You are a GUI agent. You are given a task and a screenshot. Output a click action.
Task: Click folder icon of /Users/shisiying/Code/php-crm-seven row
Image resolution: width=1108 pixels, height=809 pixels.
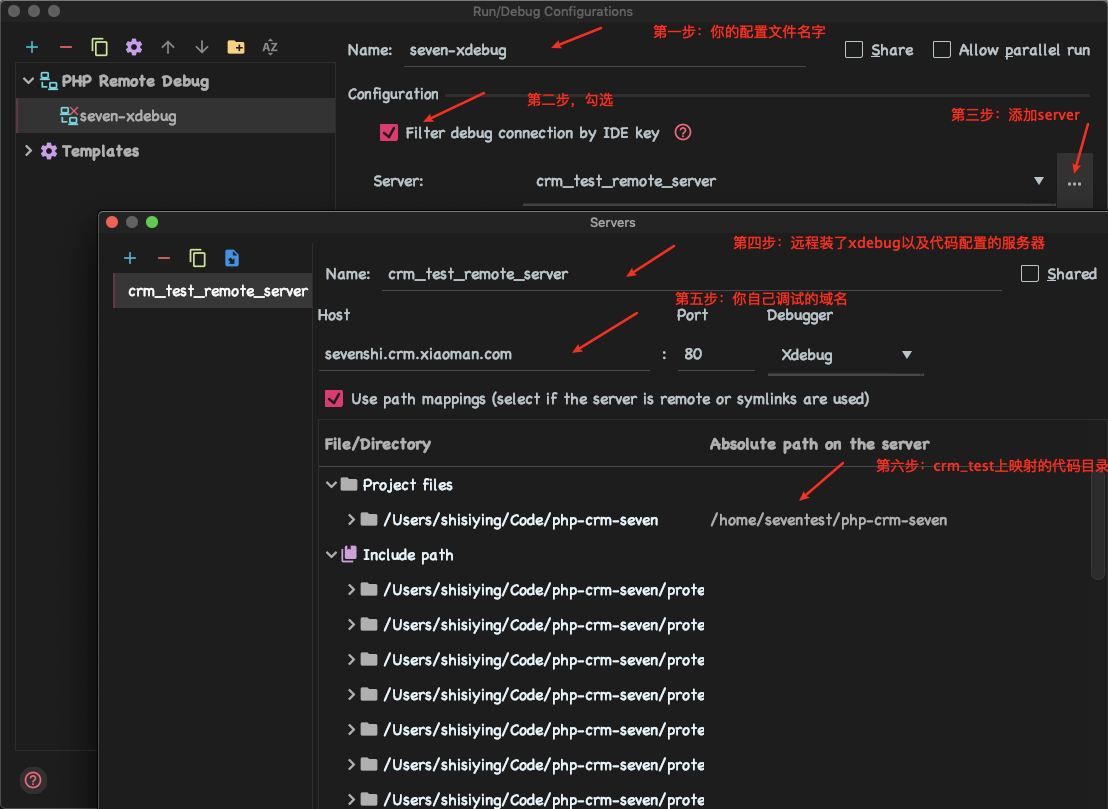tap(369, 520)
